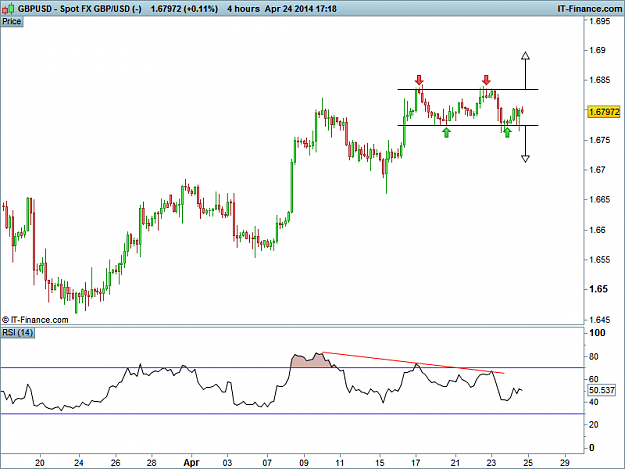Image resolution: width=625 pixels, height=469 pixels.
Task: Click the shaded overbought RSI area above 70
Action: pyautogui.click(x=310, y=362)
